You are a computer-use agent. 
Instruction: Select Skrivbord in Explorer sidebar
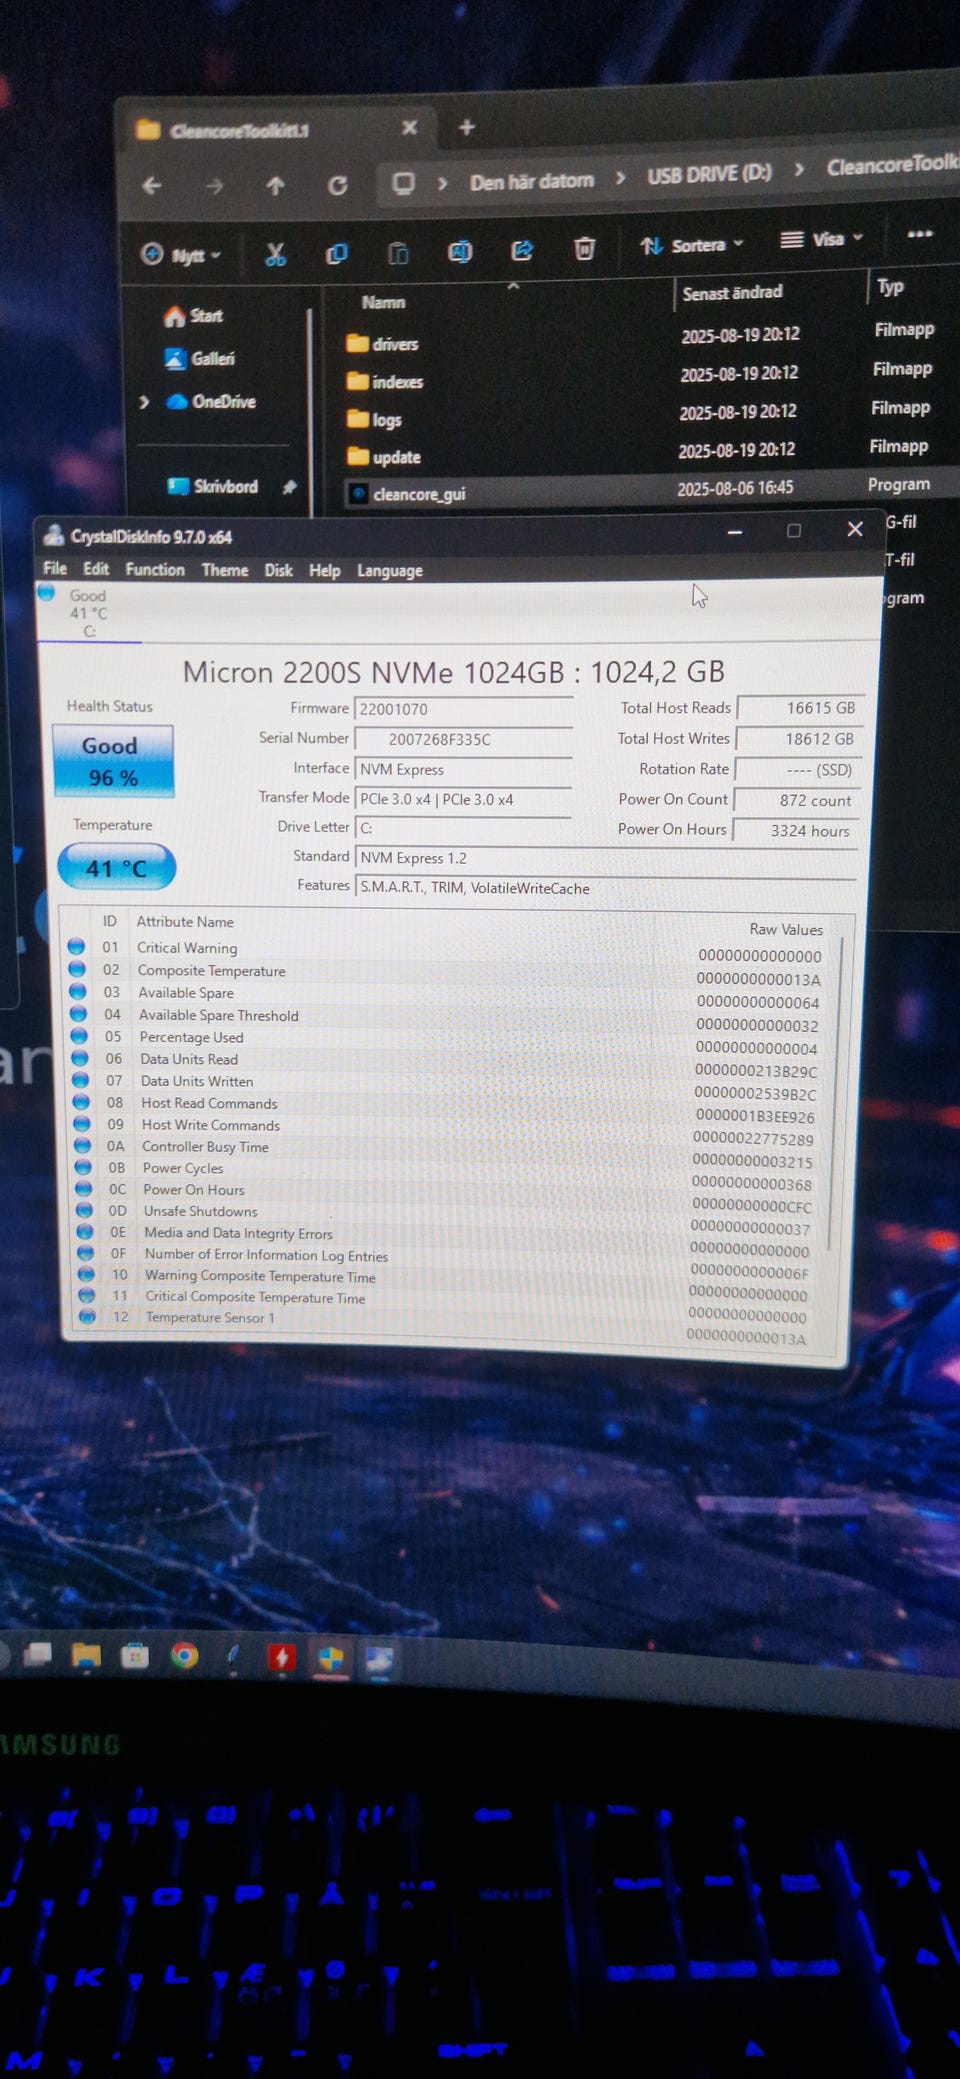pyautogui.click(x=213, y=487)
